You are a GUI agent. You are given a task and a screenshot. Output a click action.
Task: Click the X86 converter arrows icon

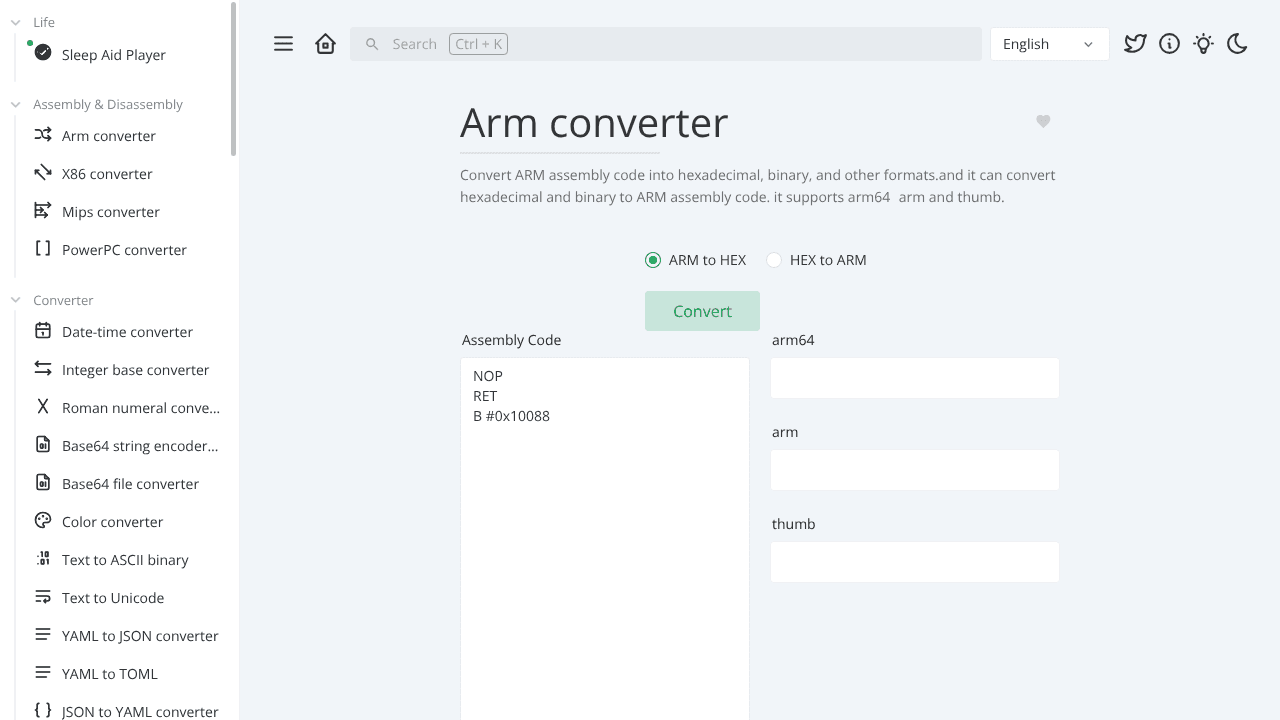coord(43,173)
